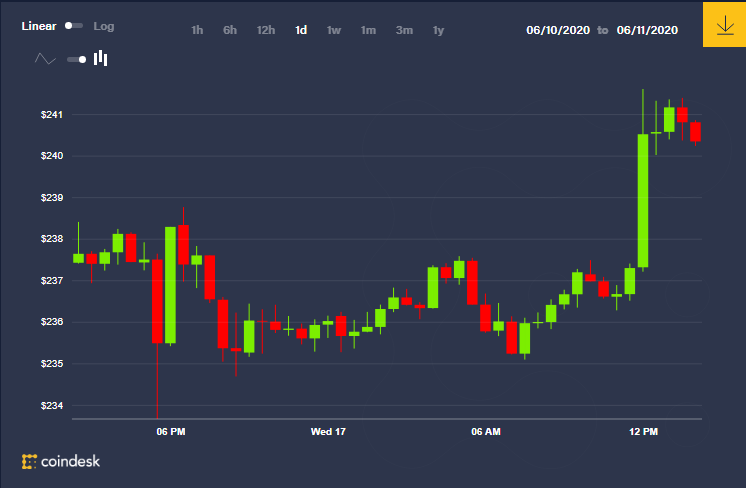Toggle the line/candlestick chart type switch
The image size is (746, 488).
(x=77, y=59)
